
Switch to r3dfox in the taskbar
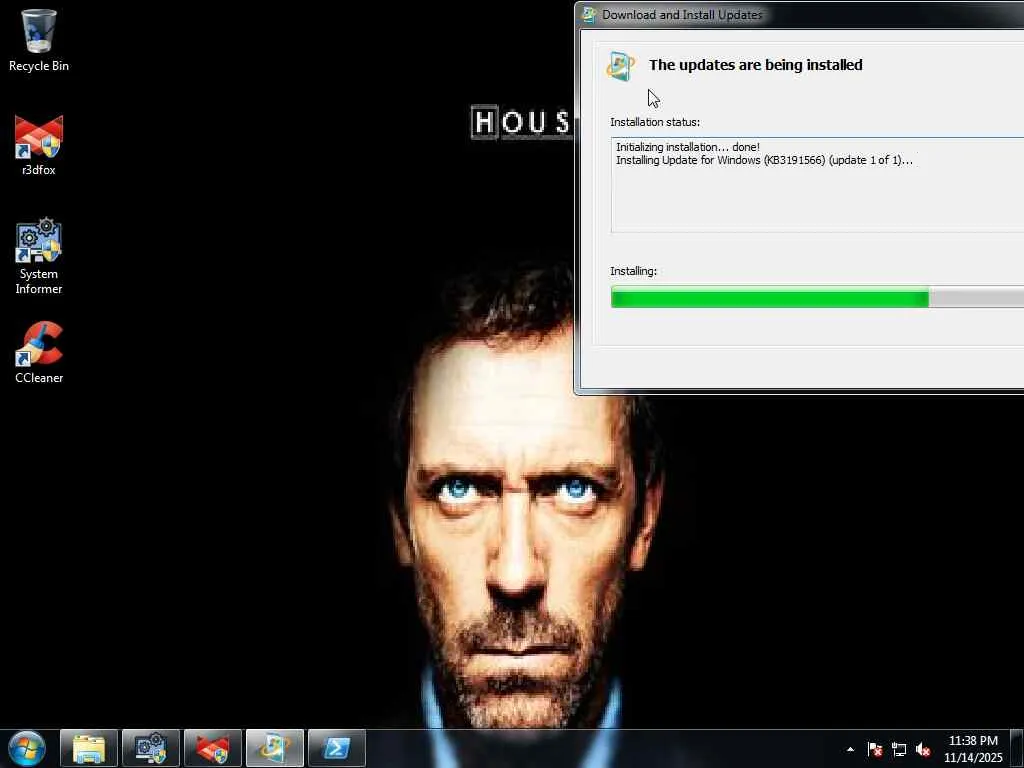(x=213, y=748)
